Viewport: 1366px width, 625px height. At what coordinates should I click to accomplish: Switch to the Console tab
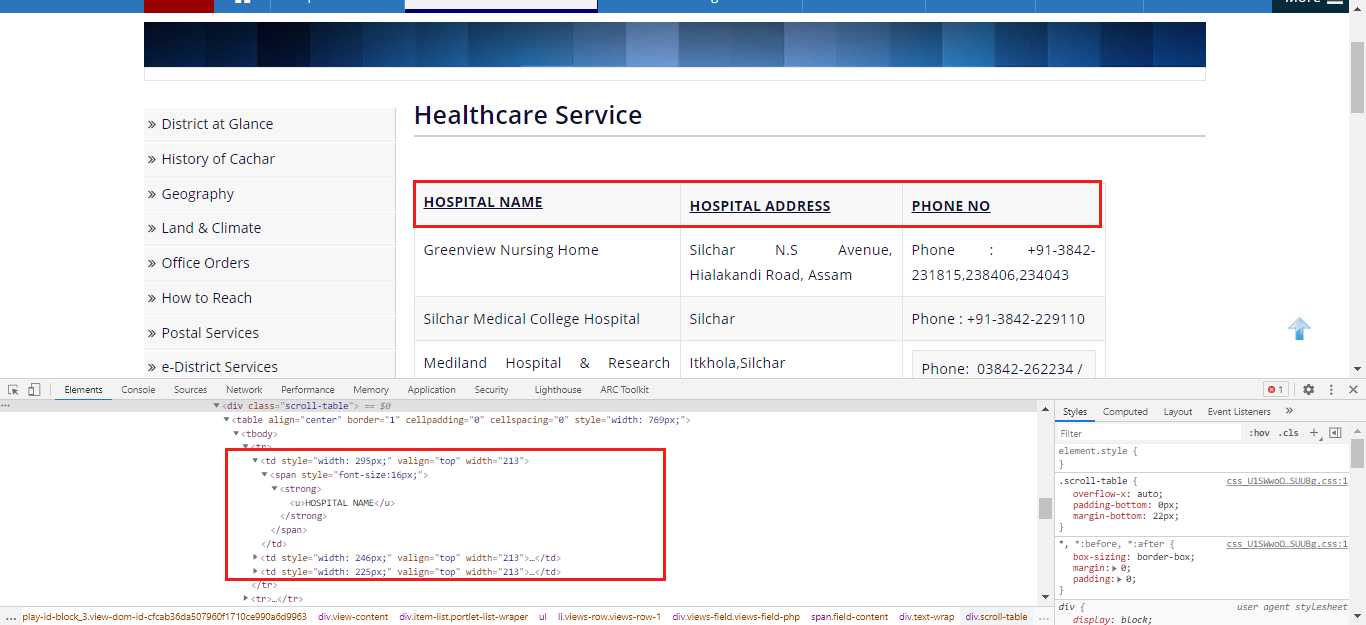tap(138, 390)
